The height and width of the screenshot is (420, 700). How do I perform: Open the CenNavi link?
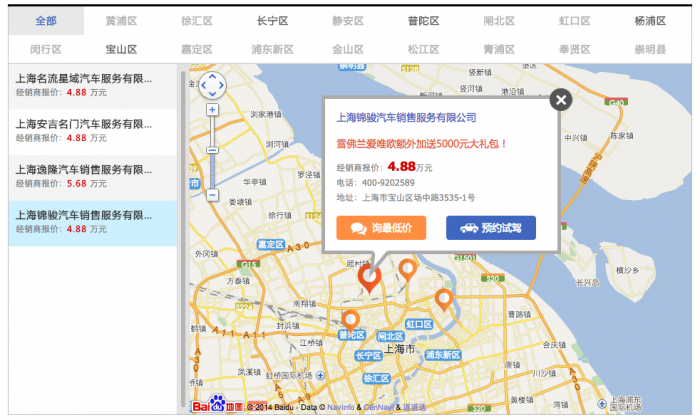pyautogui.click(x=379, y=407)
